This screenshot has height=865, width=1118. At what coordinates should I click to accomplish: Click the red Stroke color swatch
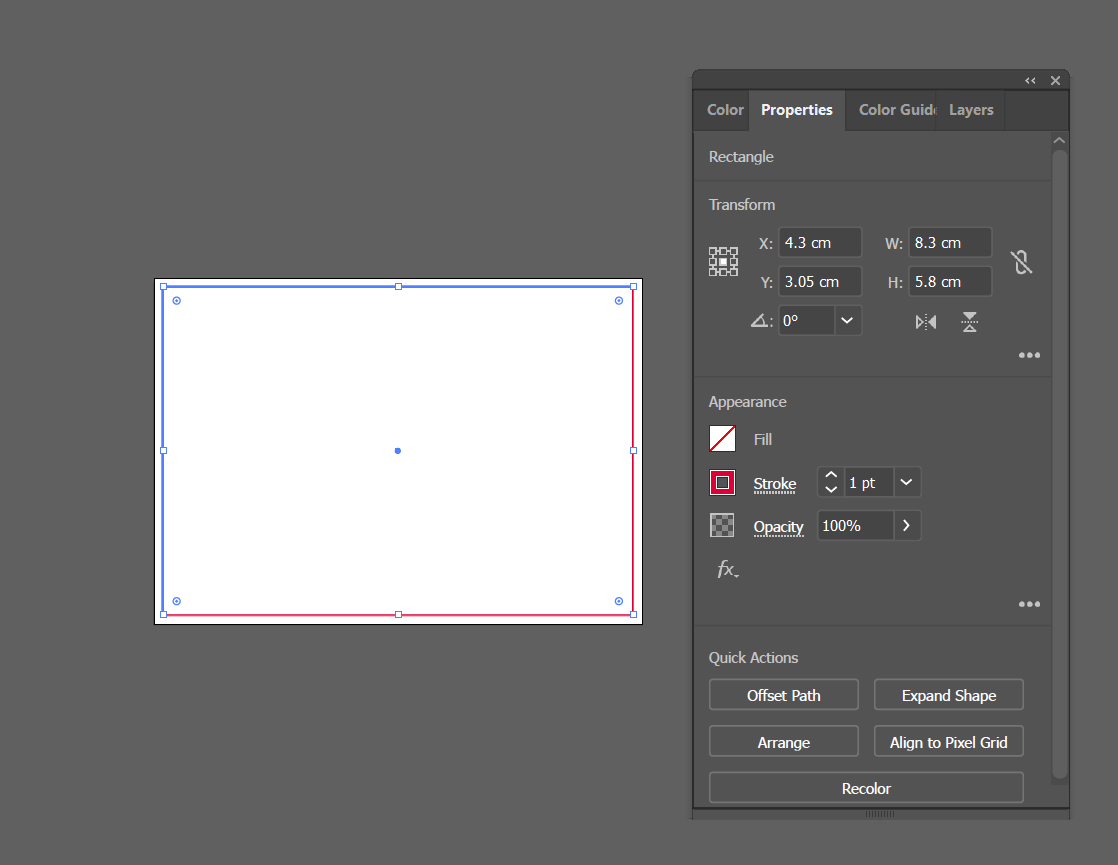722,481
